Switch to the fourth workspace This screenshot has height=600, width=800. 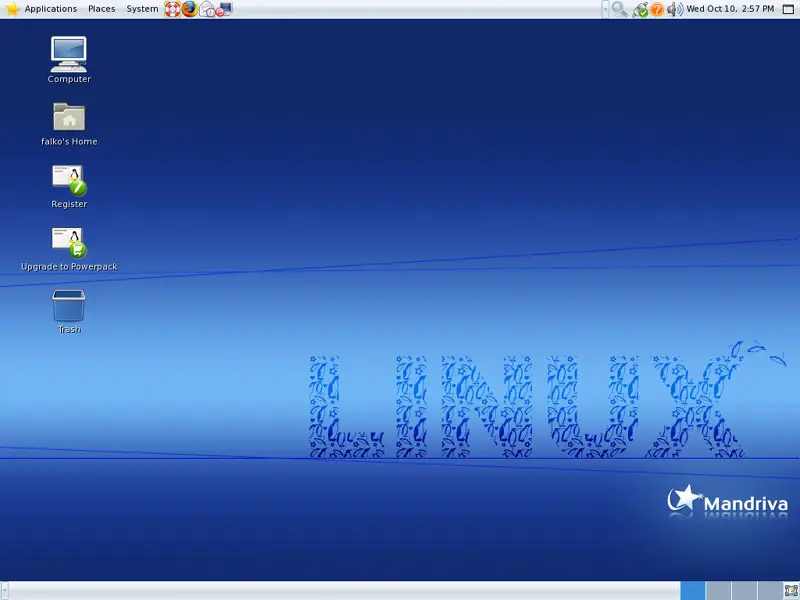769,591
